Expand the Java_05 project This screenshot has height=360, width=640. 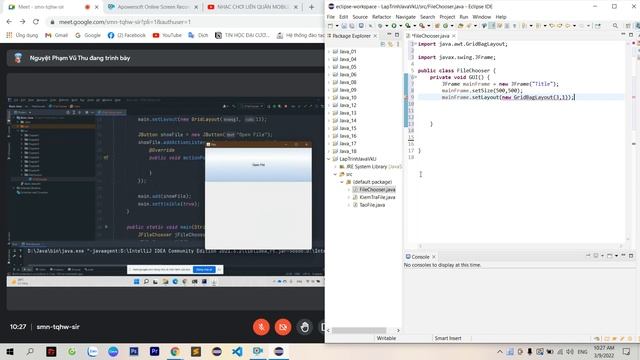pos(329,67)
